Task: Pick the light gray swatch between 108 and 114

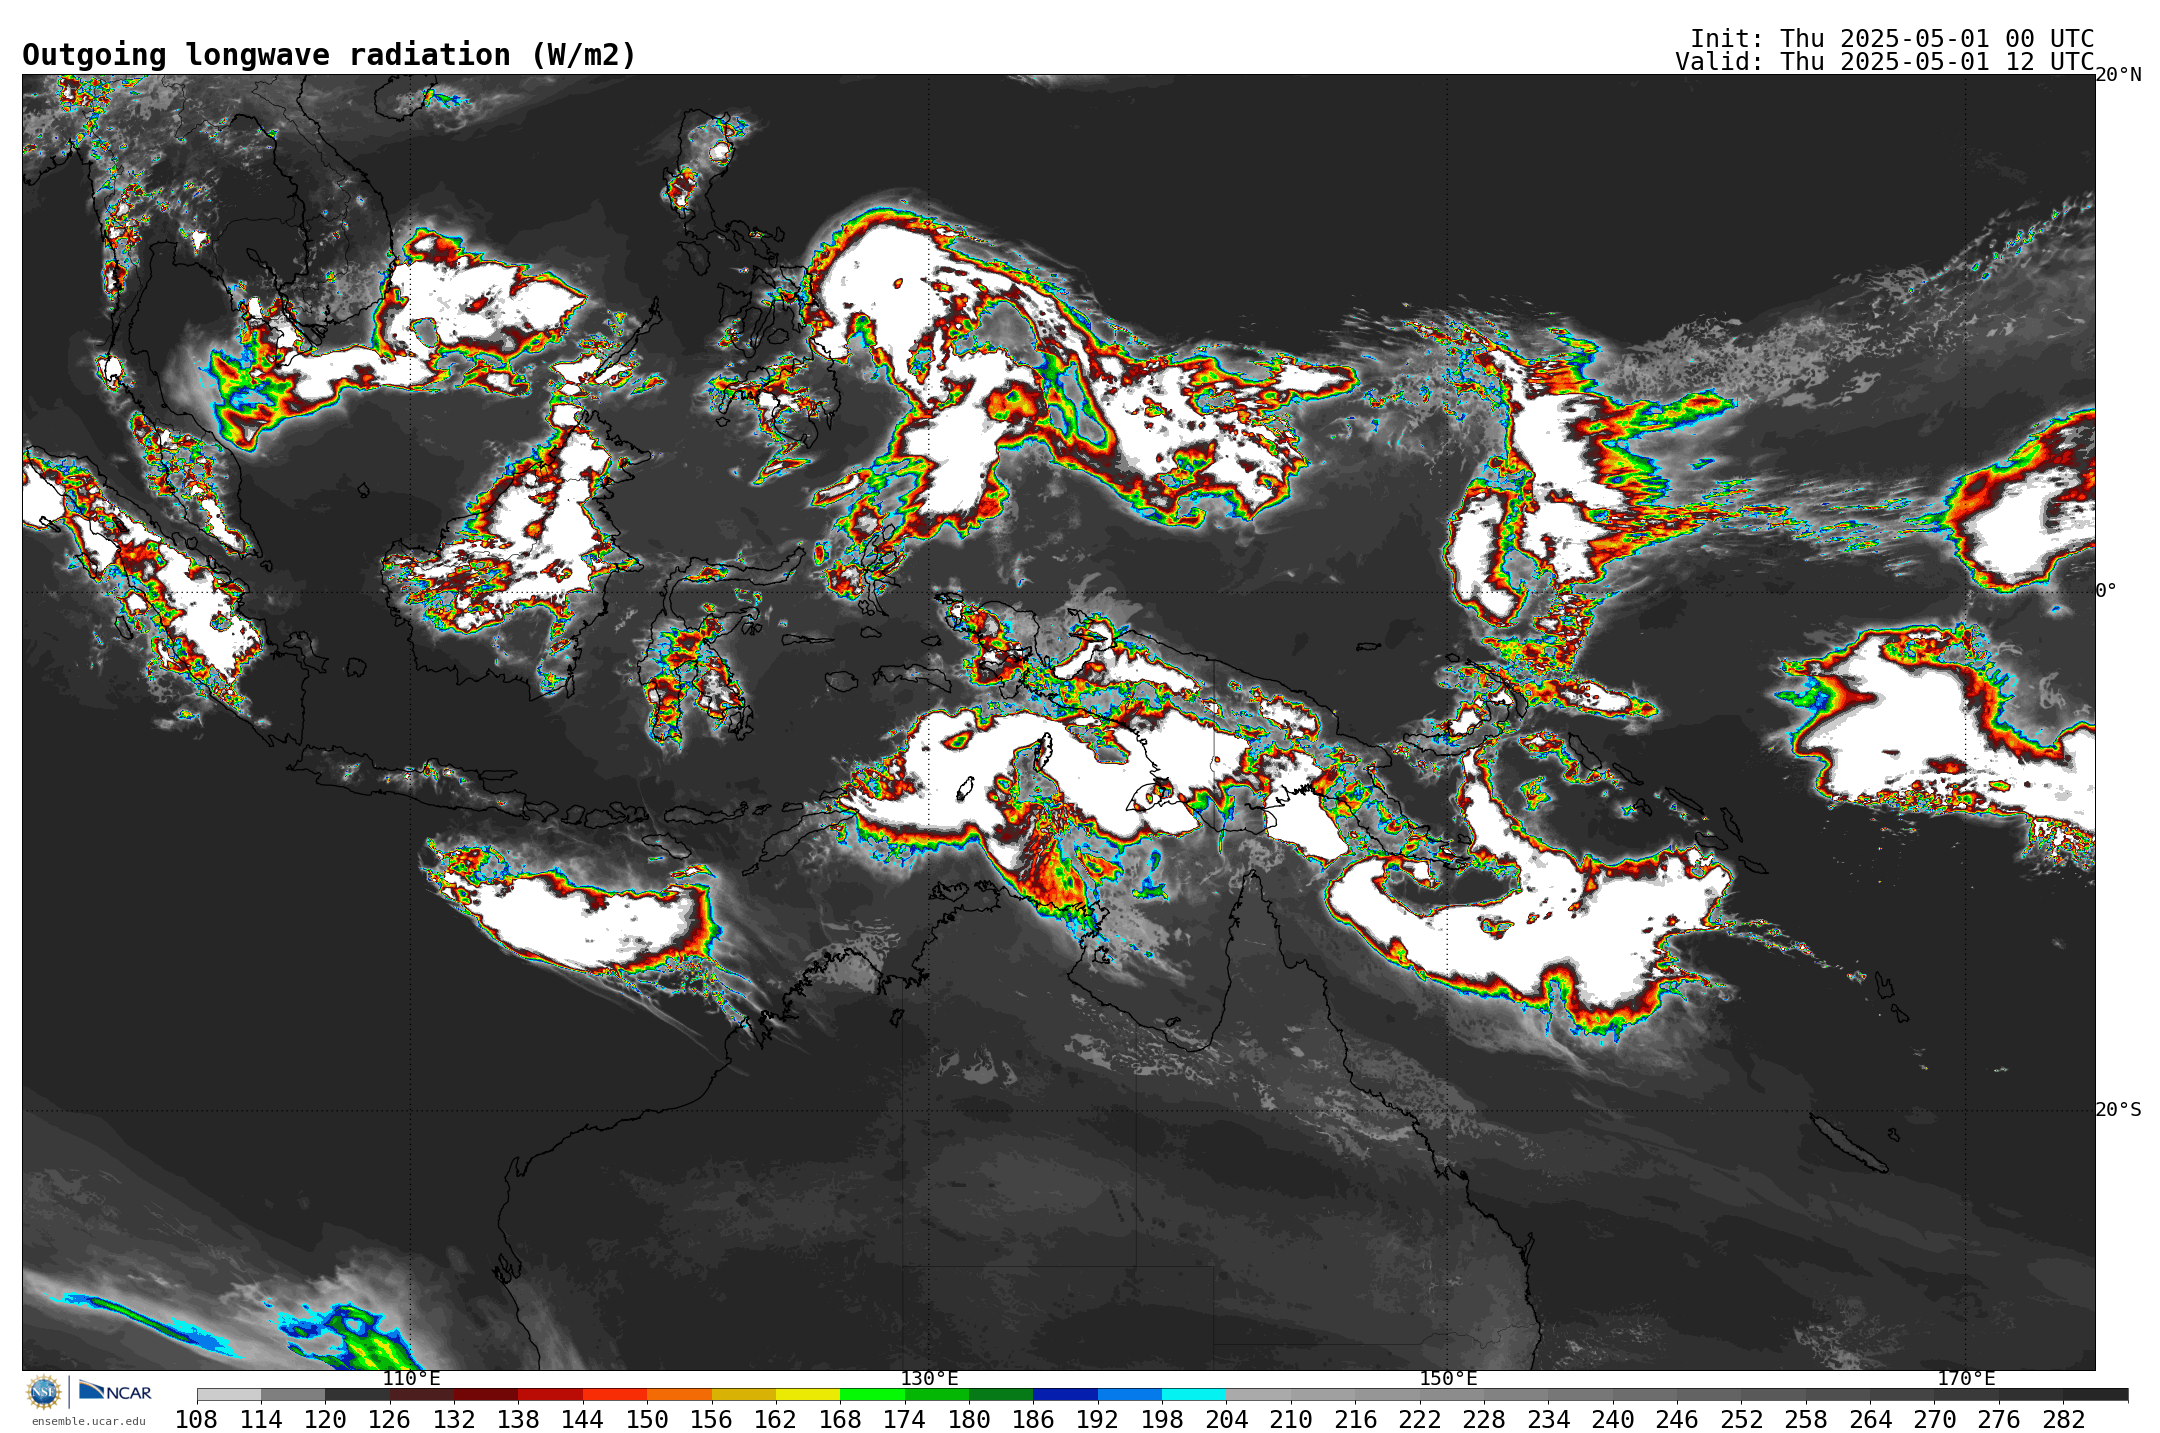Action: (x=229, y=1394)
